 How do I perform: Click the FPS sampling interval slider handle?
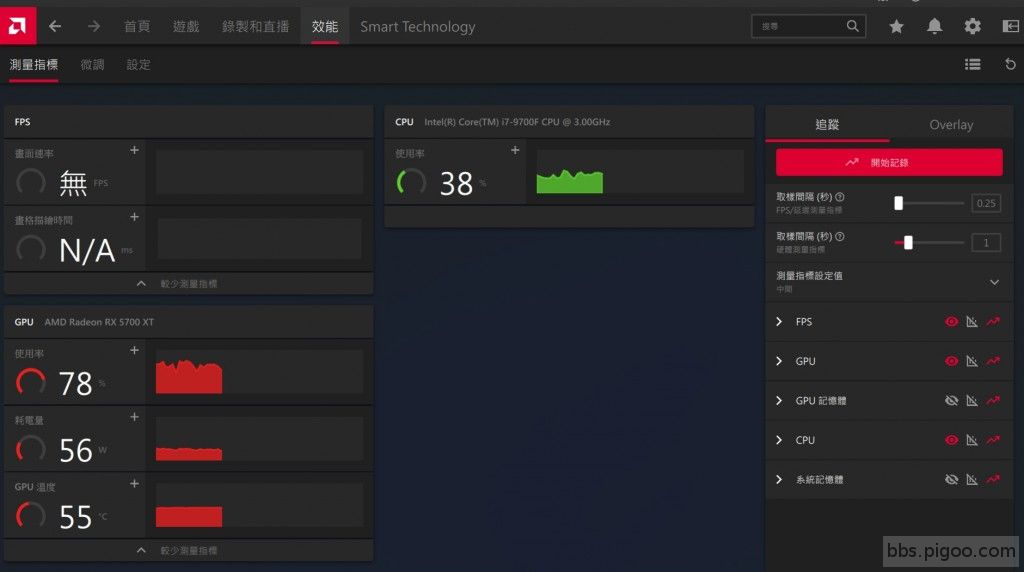click(x=899, y=203)
